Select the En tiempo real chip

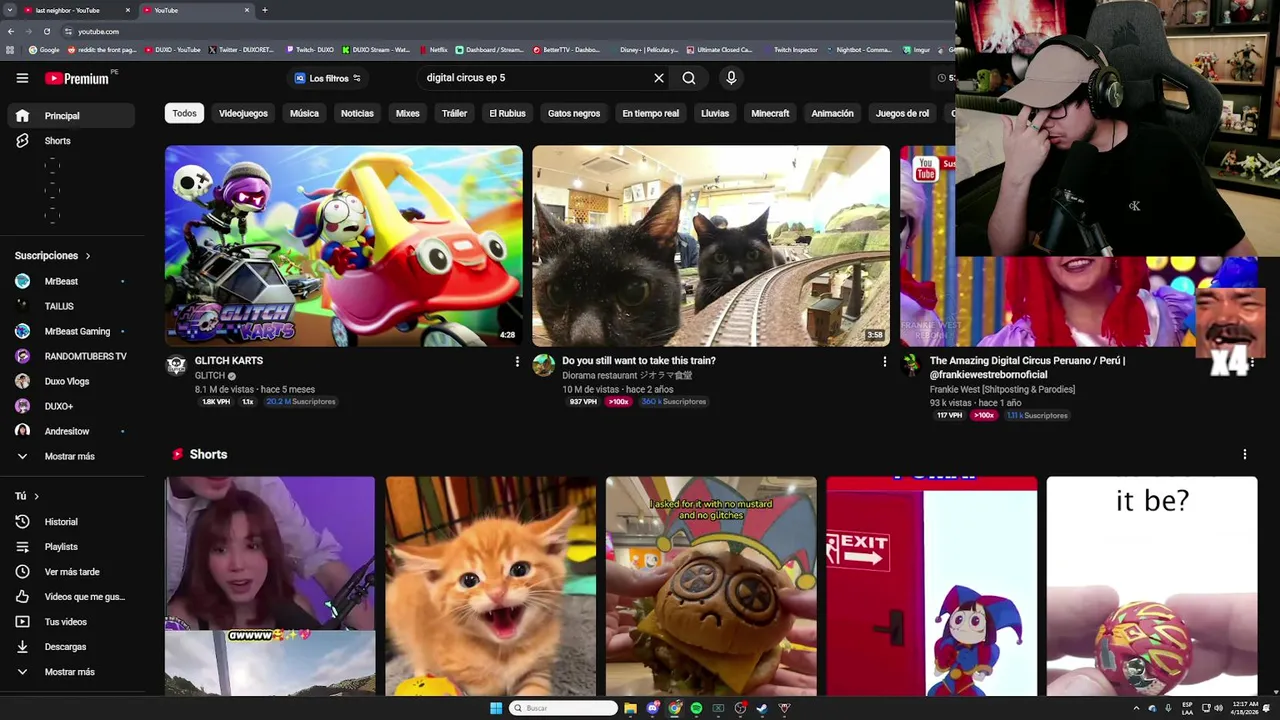(650, 114)
